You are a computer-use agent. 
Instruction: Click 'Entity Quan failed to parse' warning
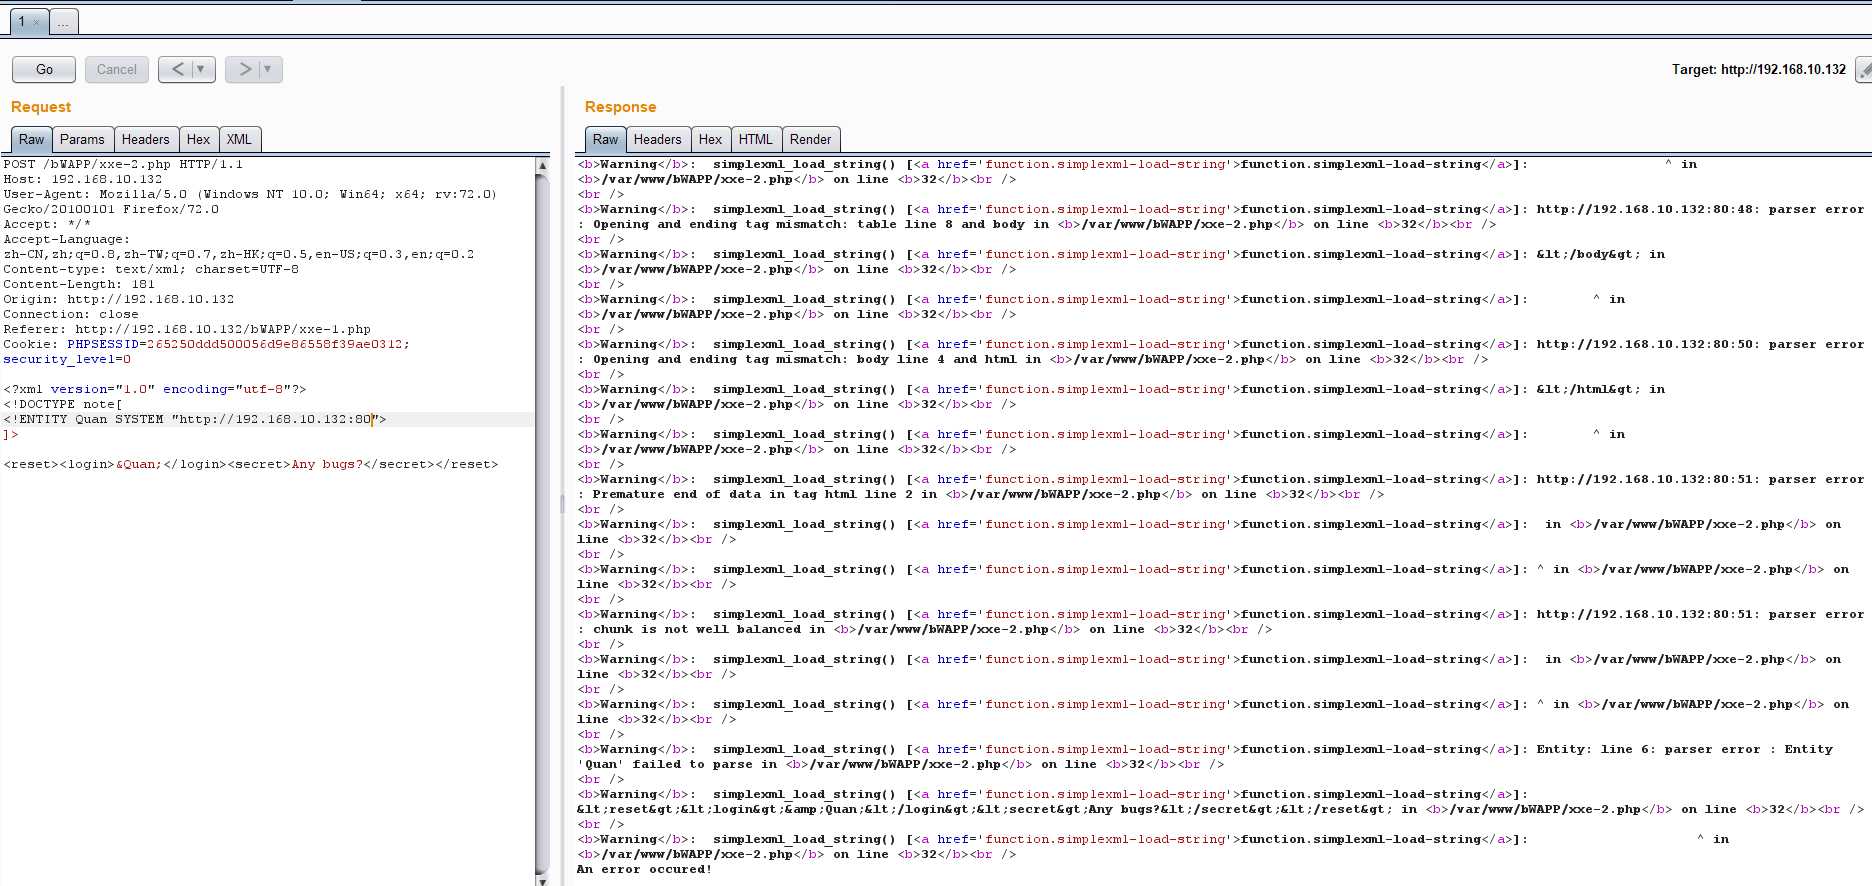[1206, 757]
